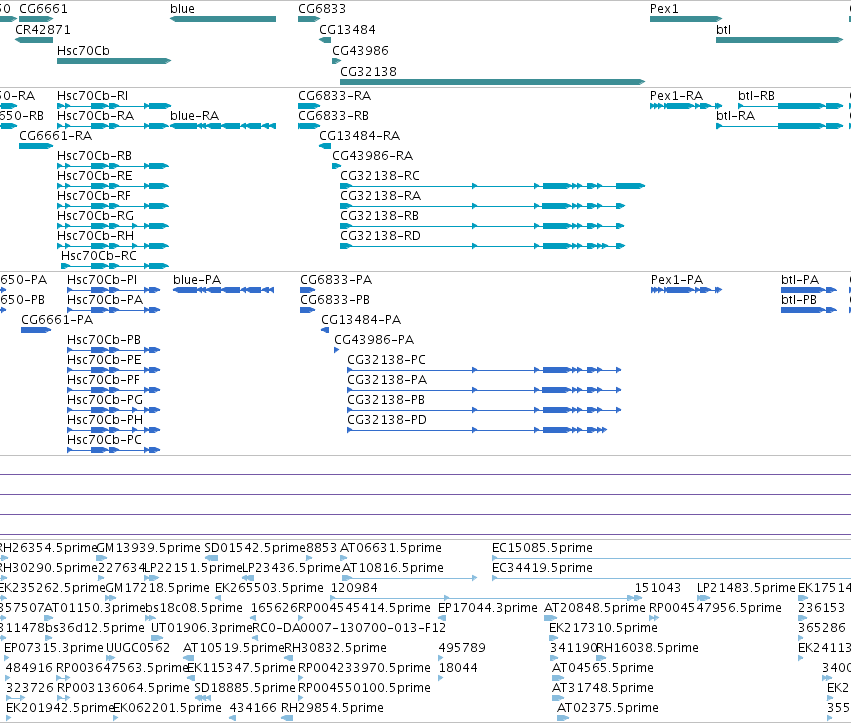This screenshot has width=851, height=723.
Task: Select EST AT02375.5prime
Action: (563, 718)
